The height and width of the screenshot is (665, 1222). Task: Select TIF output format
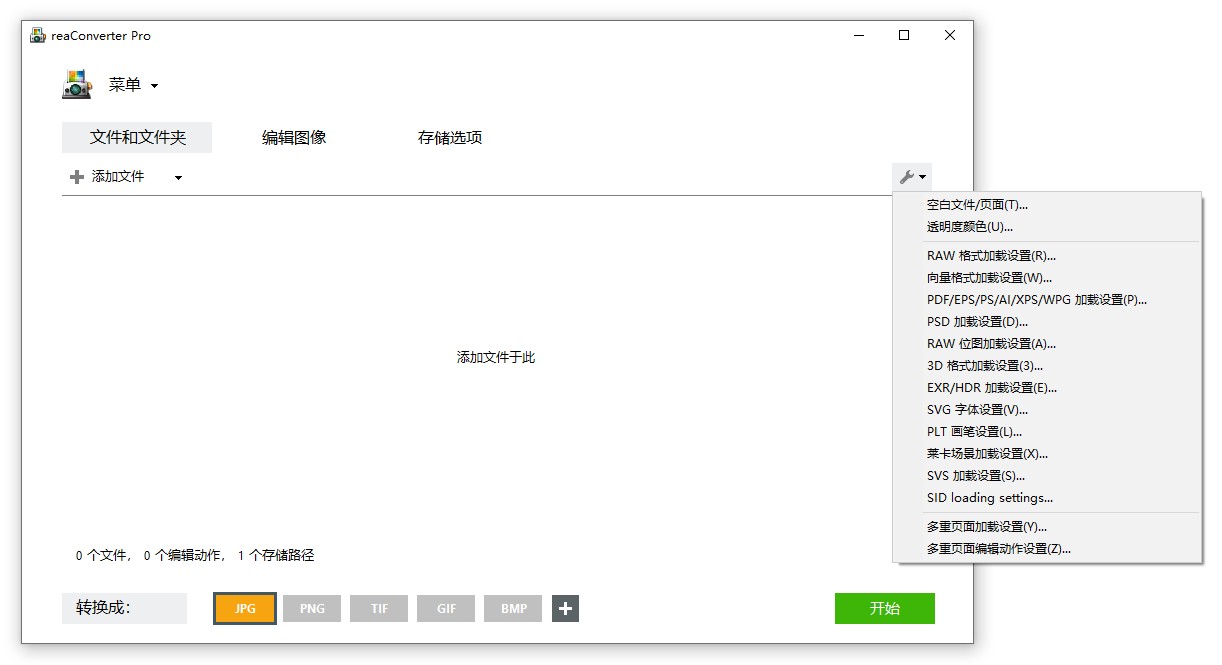(x=379, y=608)
